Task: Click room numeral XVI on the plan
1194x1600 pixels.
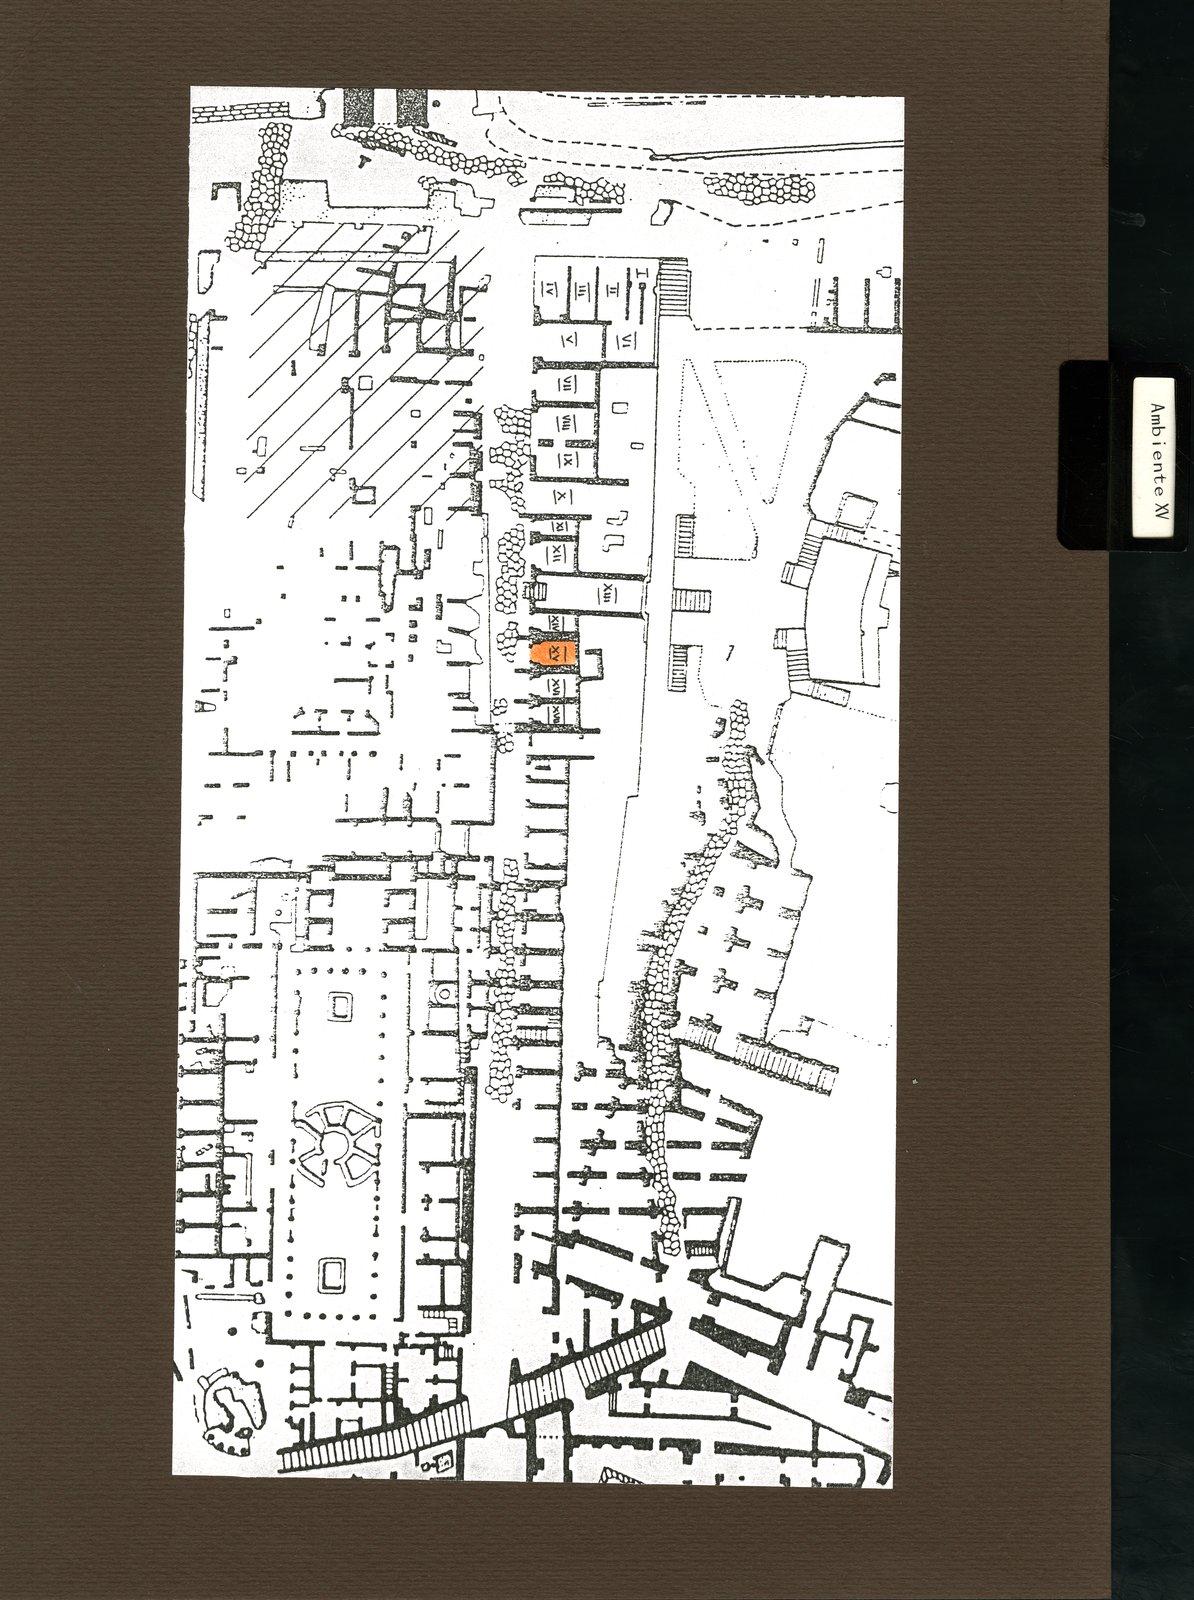Action: point(554,689)
